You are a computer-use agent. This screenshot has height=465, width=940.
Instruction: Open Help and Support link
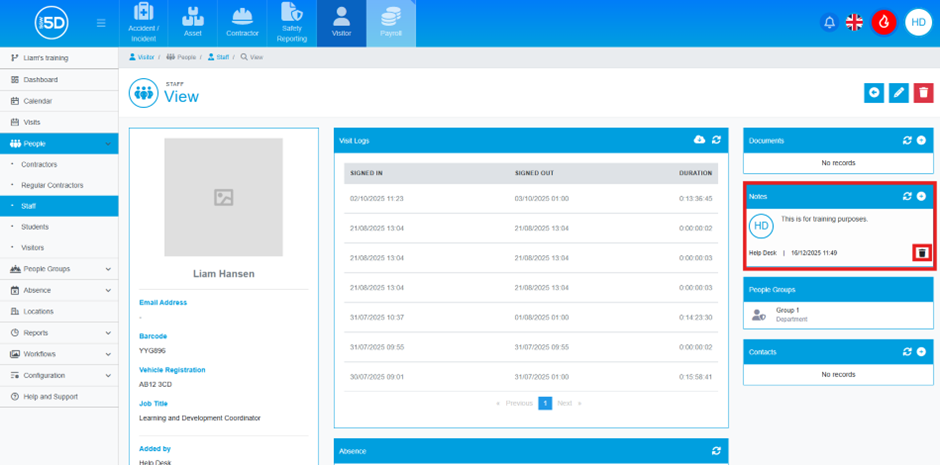tap(50, 397)
